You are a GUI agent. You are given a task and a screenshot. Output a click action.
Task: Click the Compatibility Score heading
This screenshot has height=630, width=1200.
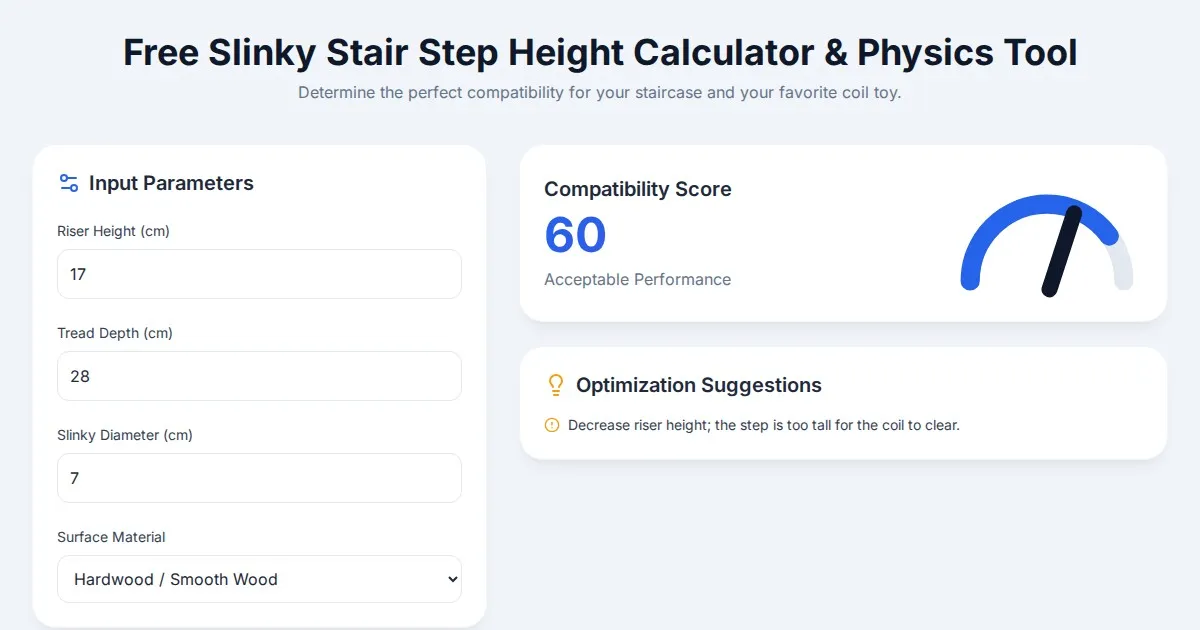[637, 189]
